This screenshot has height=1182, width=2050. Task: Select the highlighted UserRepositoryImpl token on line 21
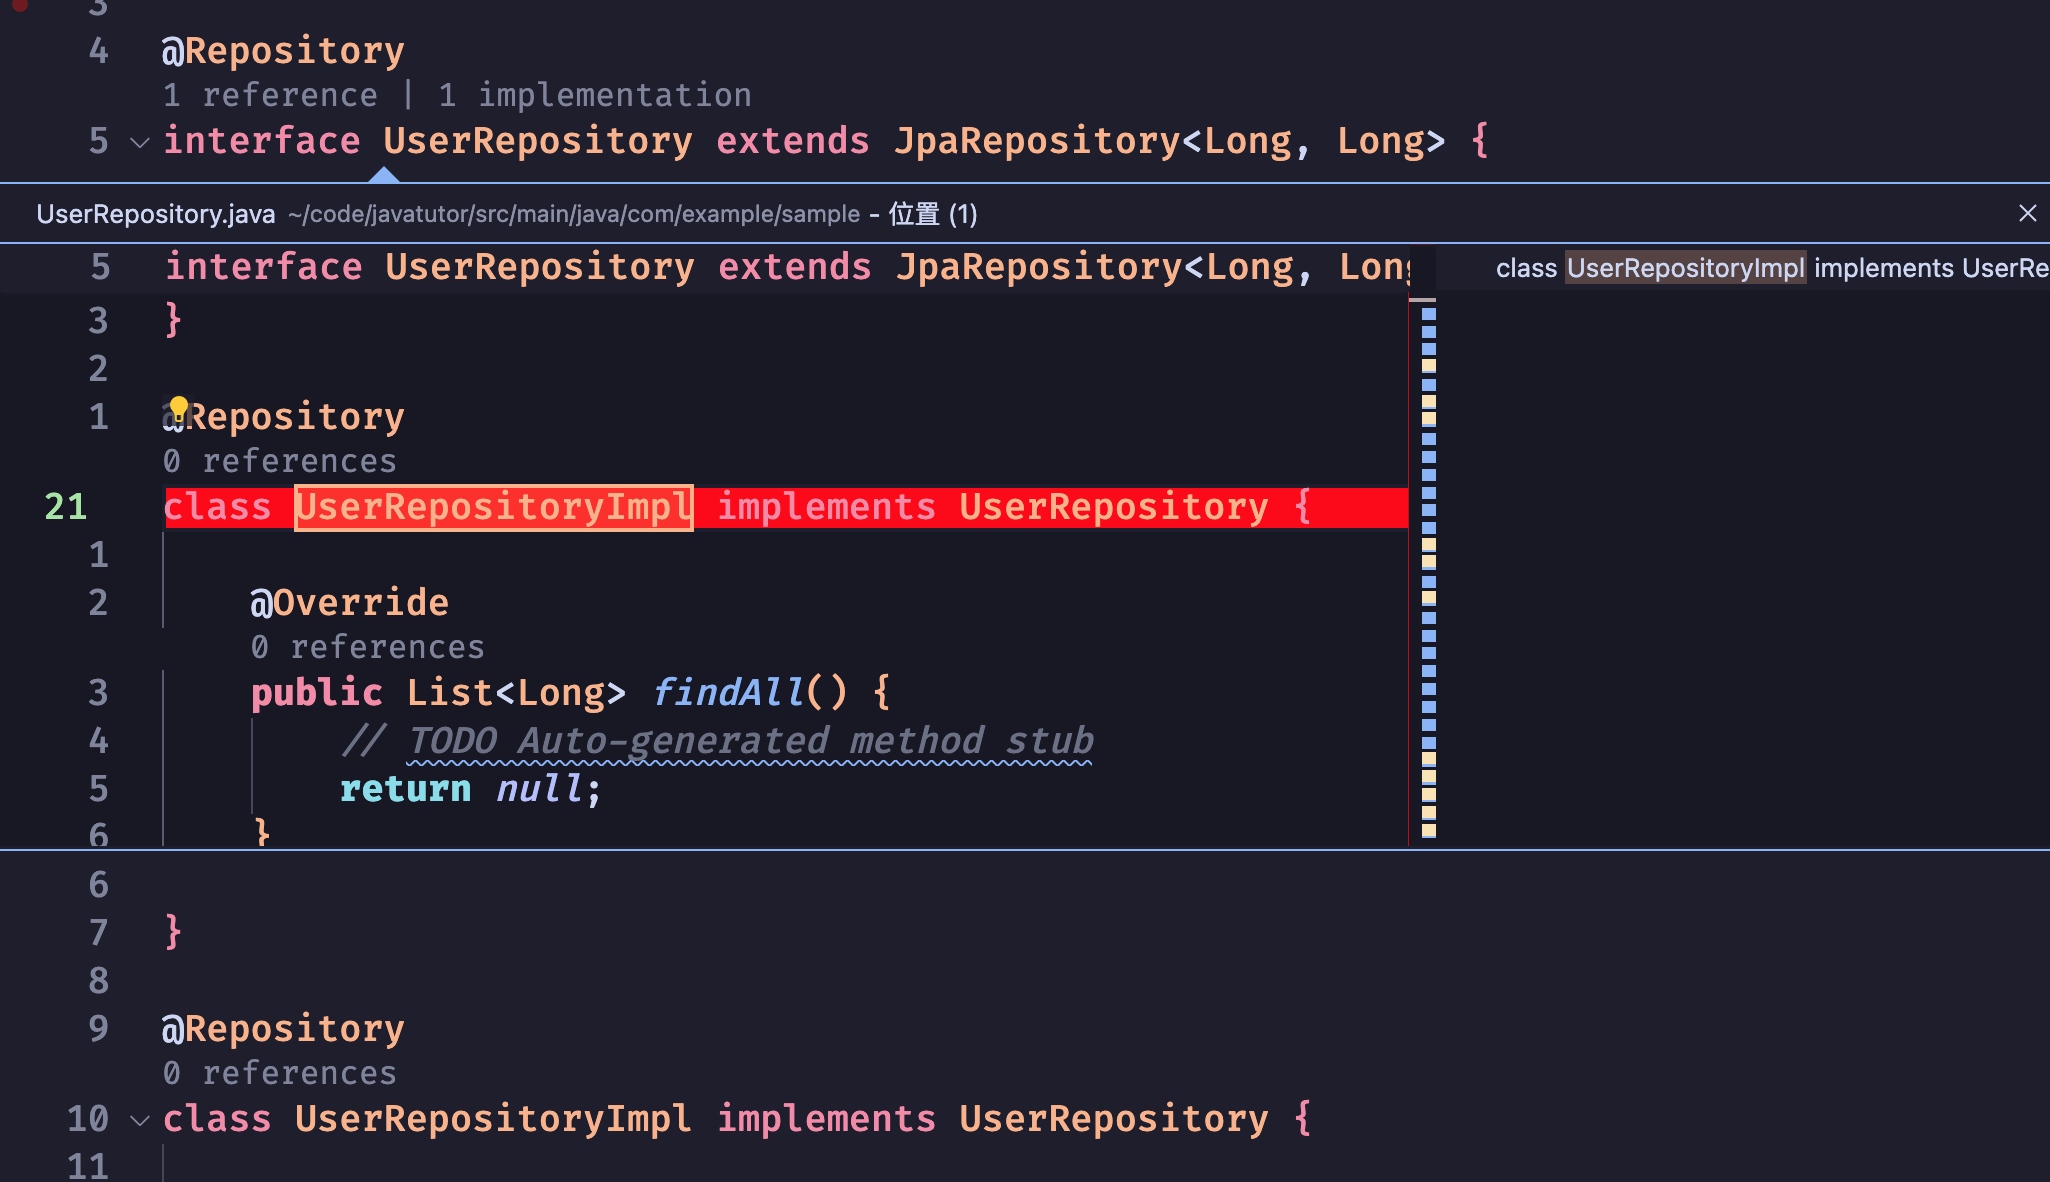click(x=492, y=507)
